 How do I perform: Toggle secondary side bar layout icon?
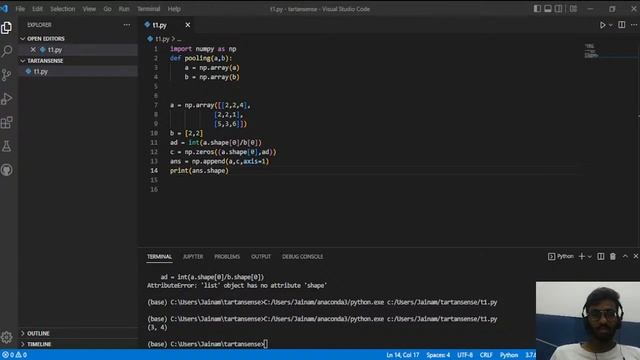pyautogui.click(x=558, y=9)
